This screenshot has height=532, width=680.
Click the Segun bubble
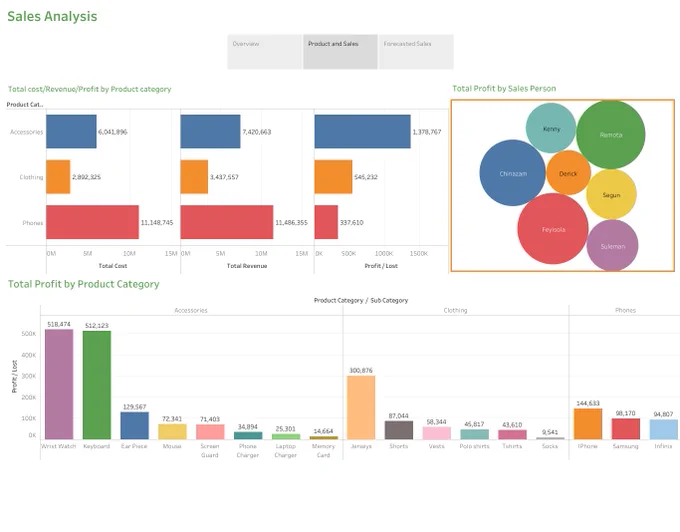(x=611, y=194)
